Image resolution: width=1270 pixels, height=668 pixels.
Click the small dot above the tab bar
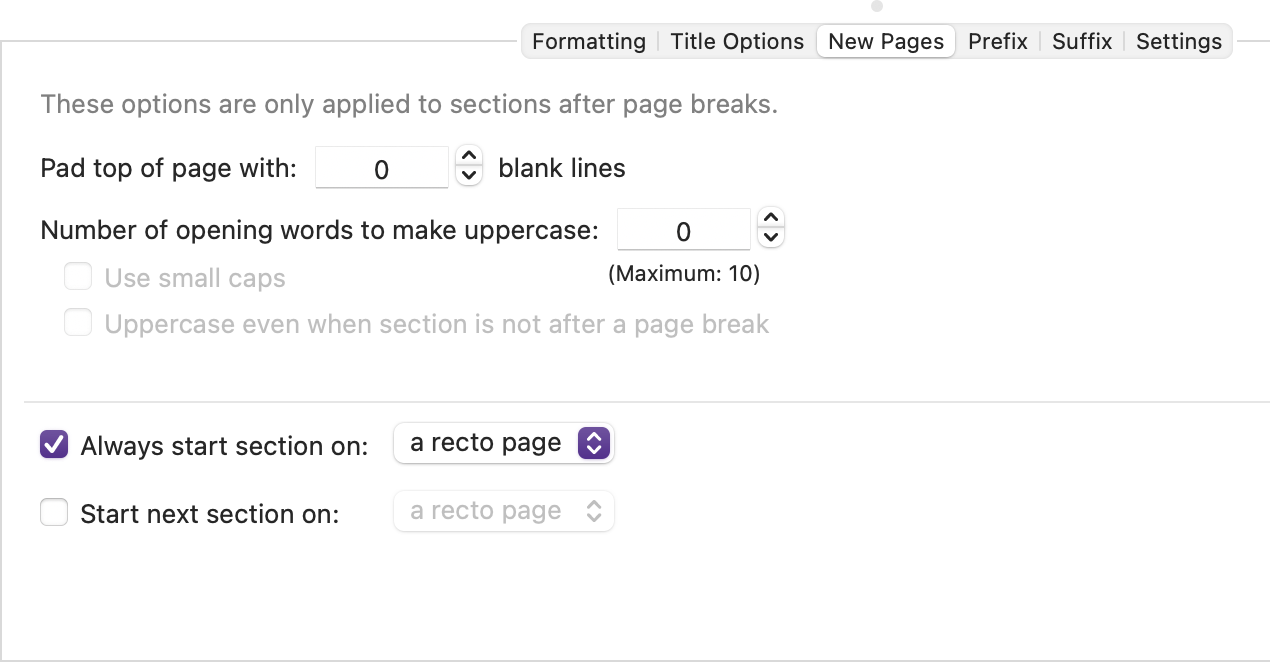[877, 5]
